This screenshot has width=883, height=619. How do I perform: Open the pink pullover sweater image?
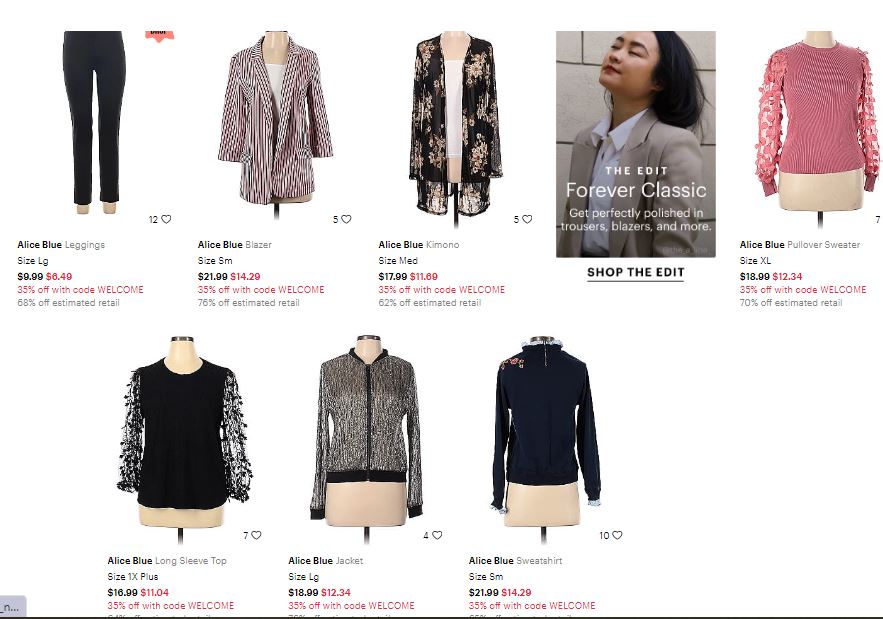[x=818, y=127]
